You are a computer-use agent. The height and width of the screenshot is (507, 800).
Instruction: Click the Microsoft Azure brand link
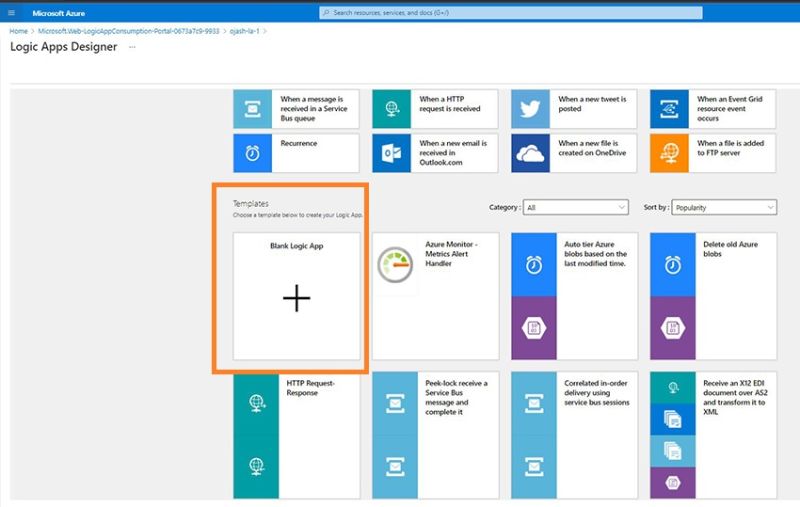coord(59,13)
